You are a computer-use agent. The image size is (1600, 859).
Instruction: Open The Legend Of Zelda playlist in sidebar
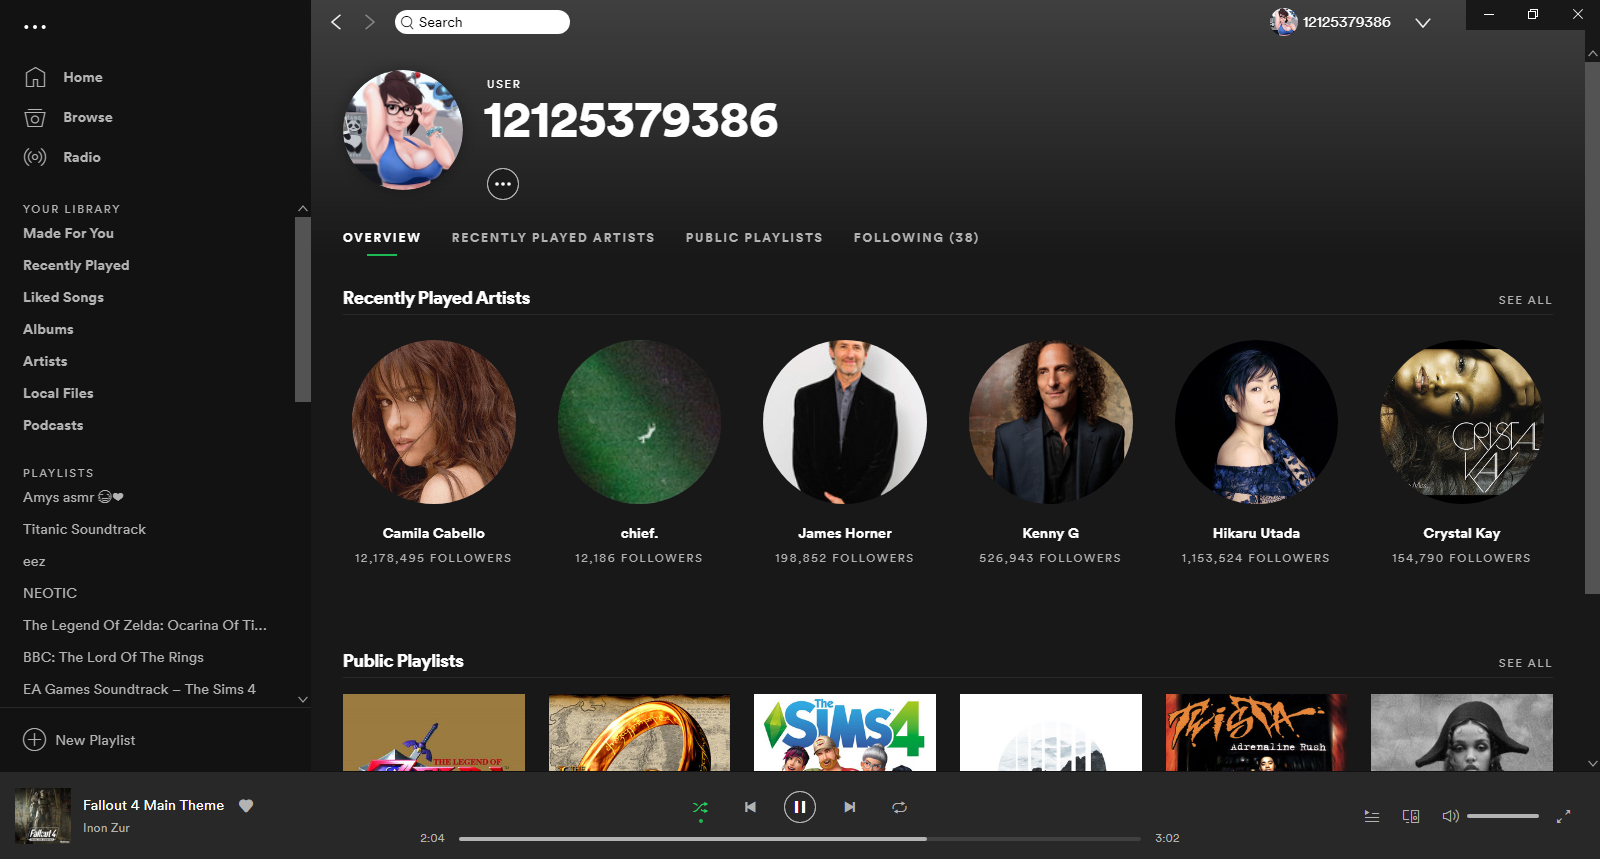click(145, 625)
